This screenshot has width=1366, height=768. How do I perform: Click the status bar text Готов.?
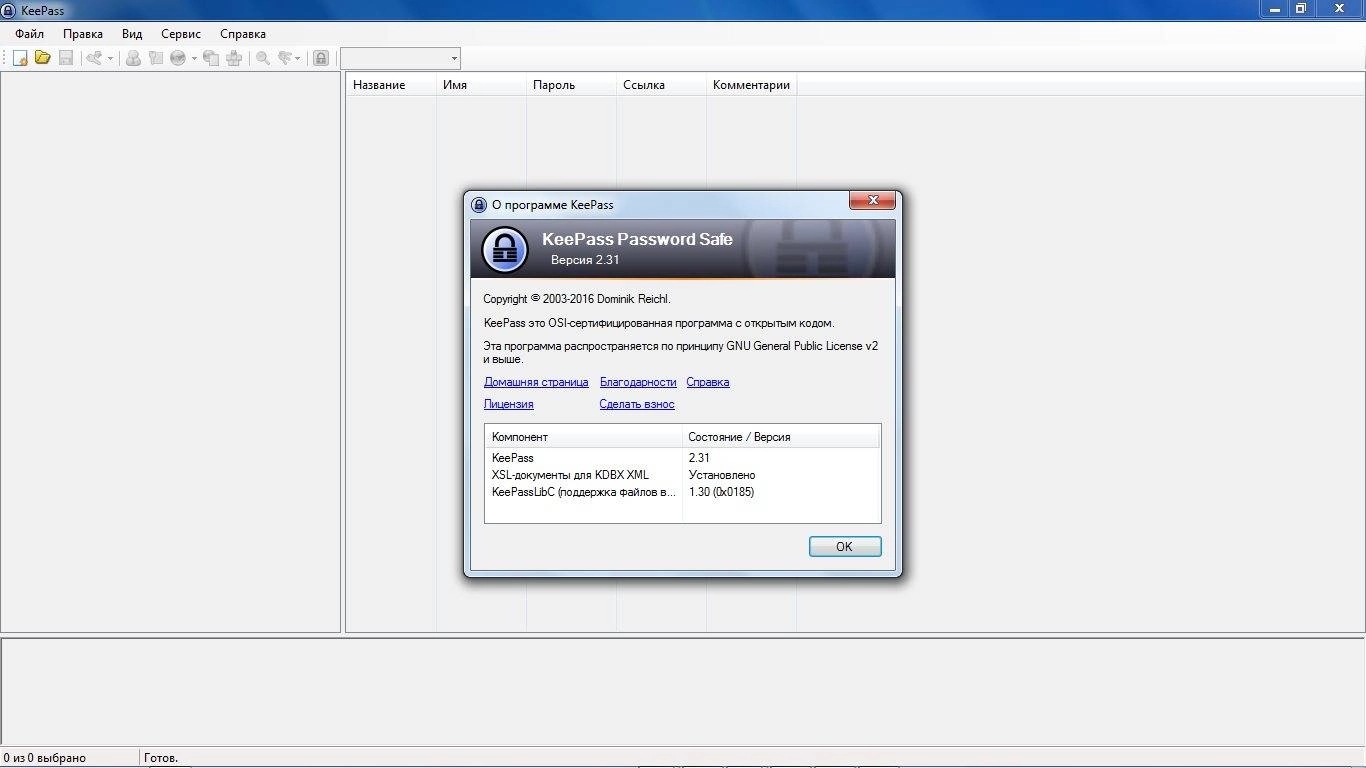coord(161,758)
